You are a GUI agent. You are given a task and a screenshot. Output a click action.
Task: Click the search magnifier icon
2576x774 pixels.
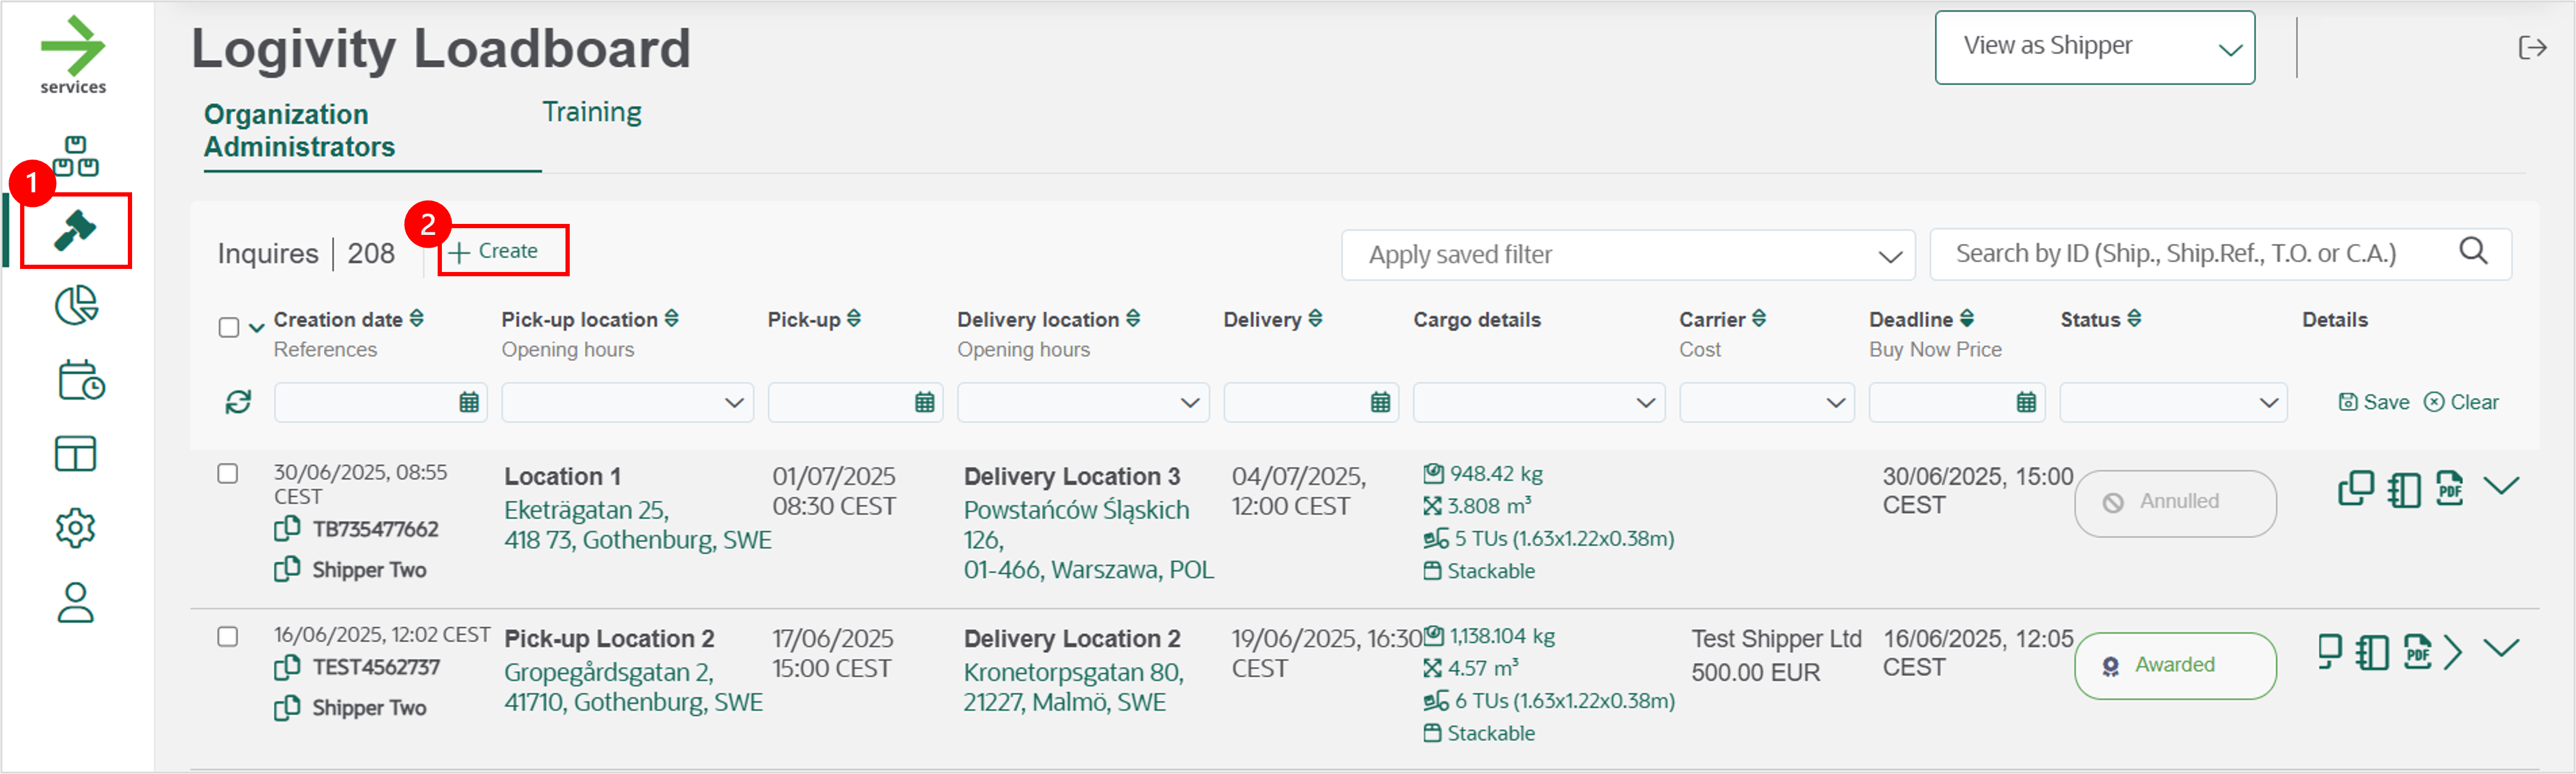pyautogui.click(x=2473, y=250)
